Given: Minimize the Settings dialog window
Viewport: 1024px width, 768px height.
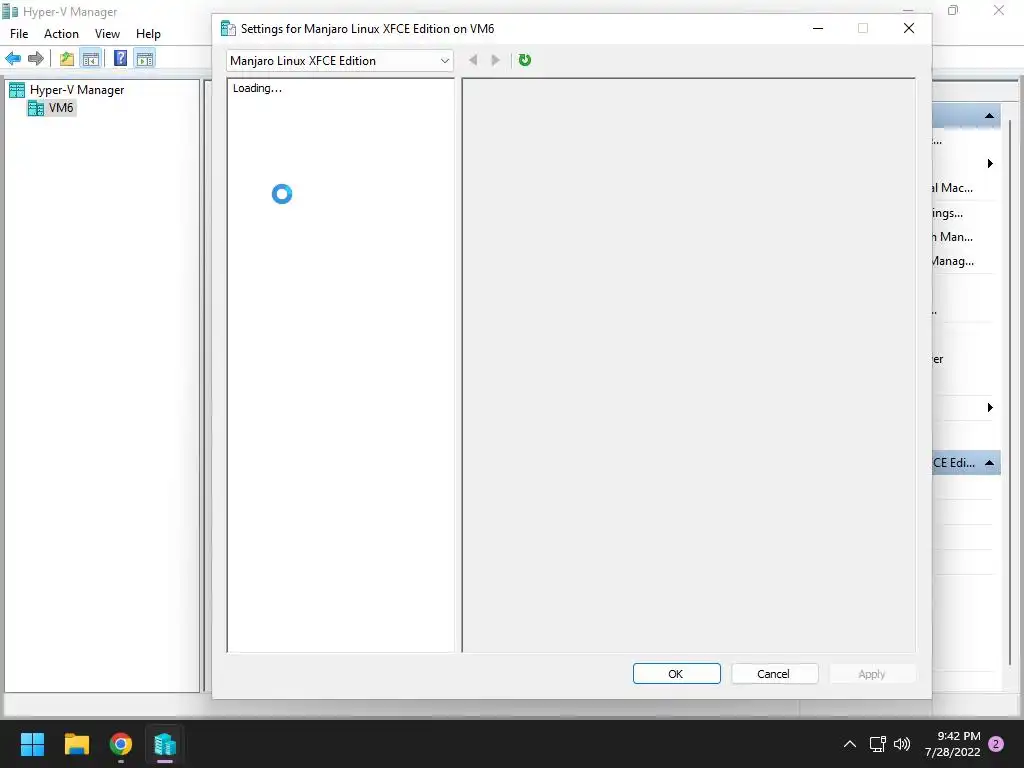Looking at the screenshot, I should tap(818, 29).
